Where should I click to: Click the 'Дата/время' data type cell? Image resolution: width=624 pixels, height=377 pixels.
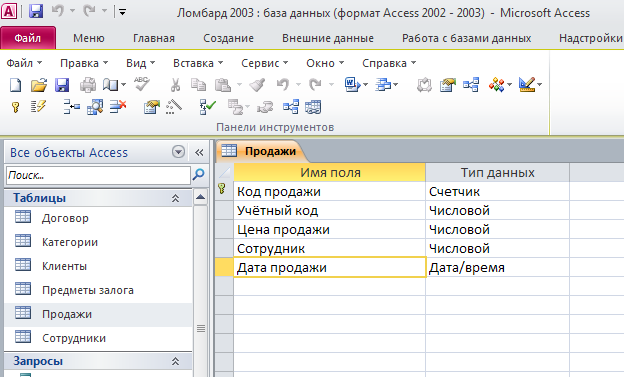pyautogui.click(x=497, y=268)
